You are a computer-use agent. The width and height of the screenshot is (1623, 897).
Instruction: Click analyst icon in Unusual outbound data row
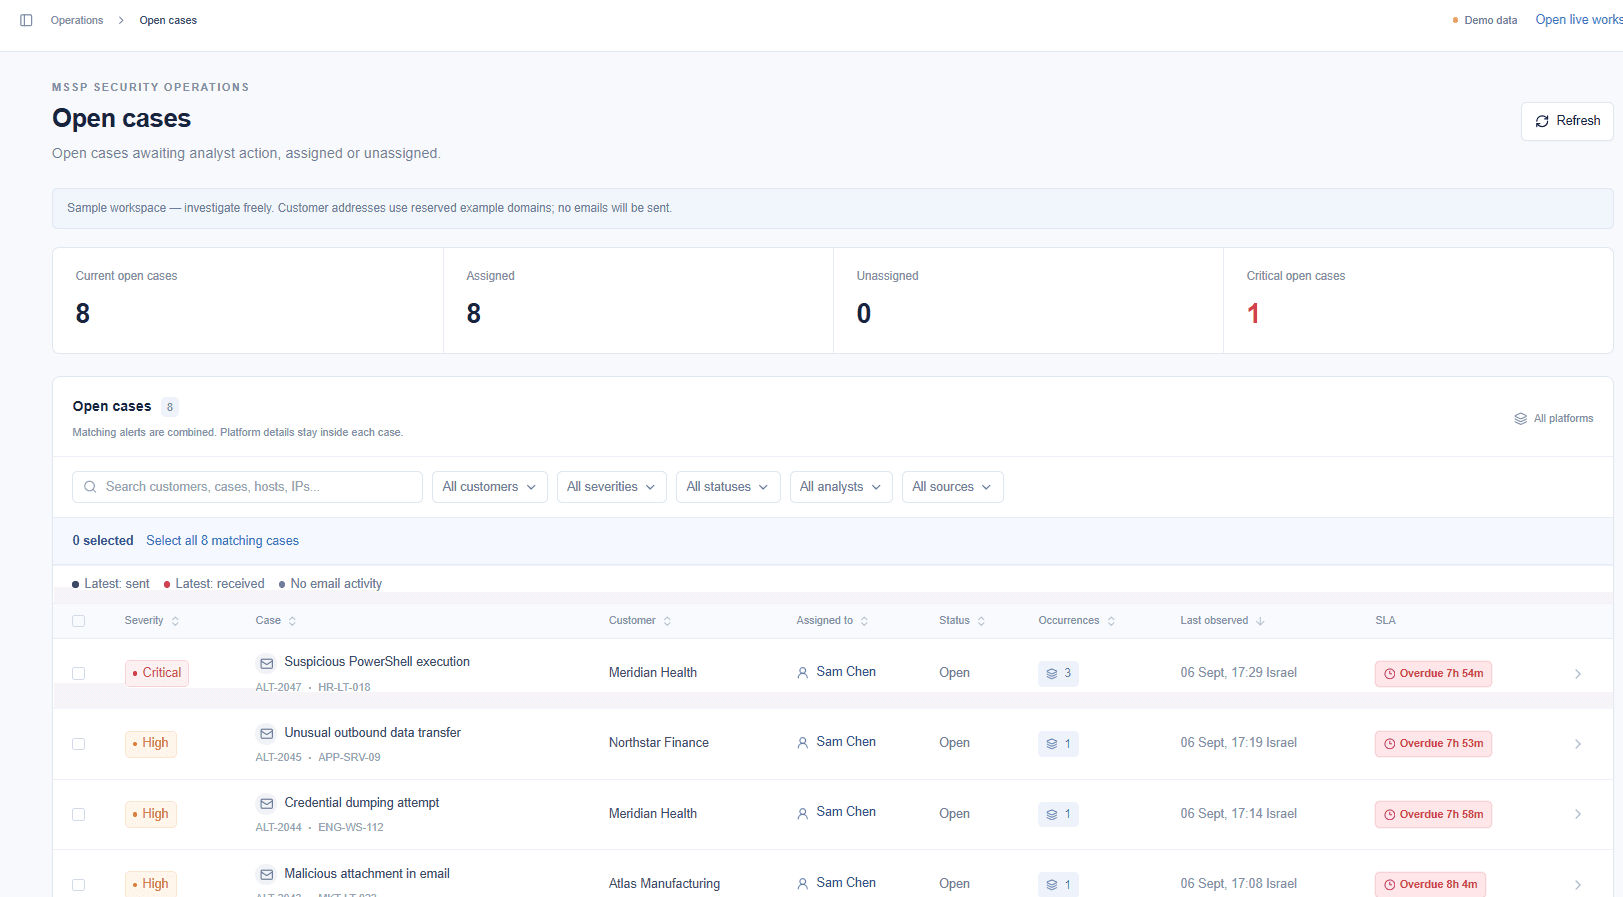coord(802,743)
